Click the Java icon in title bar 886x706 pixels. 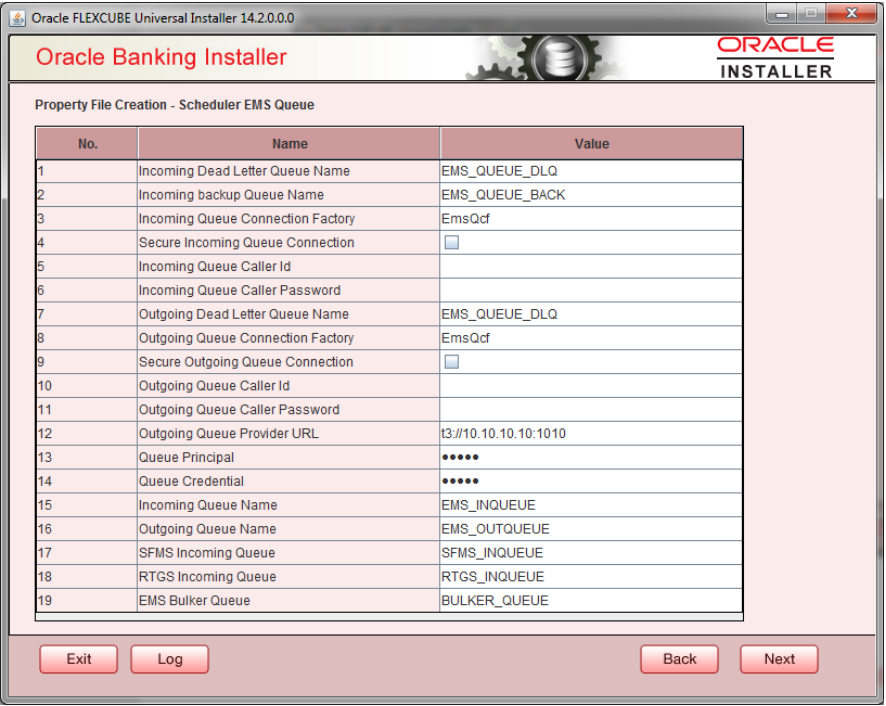coord(18,18)
